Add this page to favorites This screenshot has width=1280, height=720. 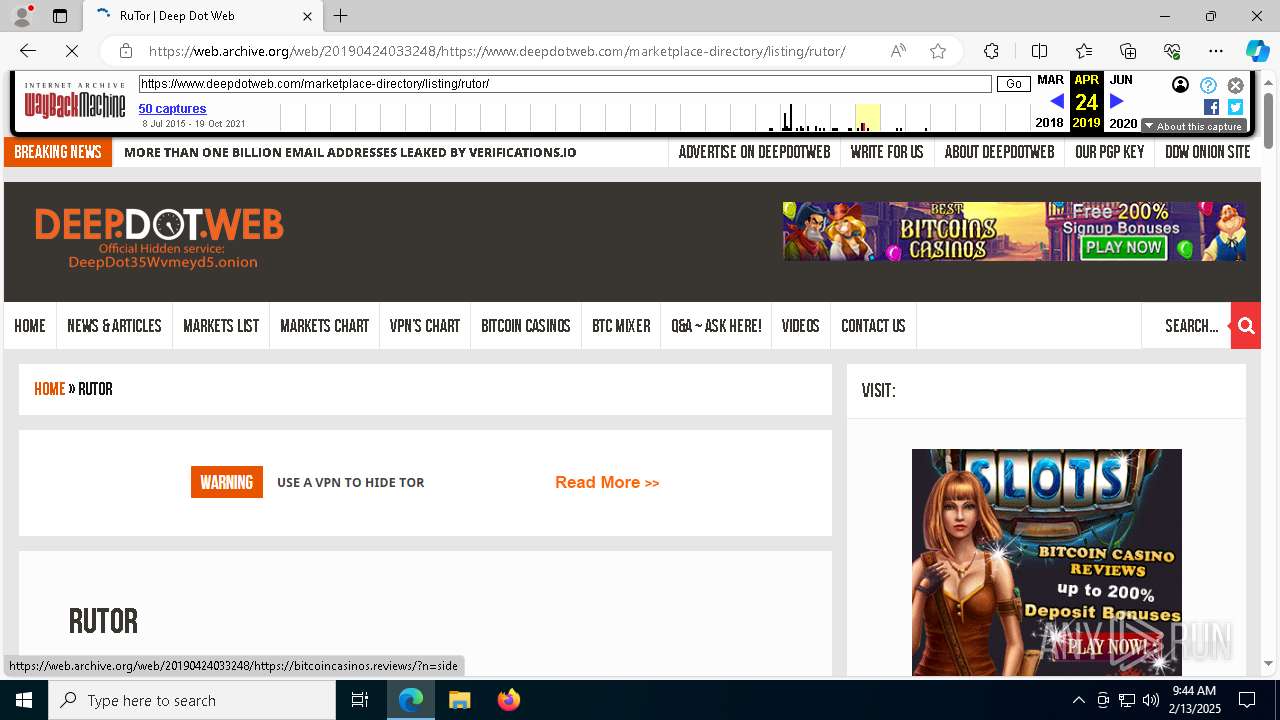click(x=937, y=51)
